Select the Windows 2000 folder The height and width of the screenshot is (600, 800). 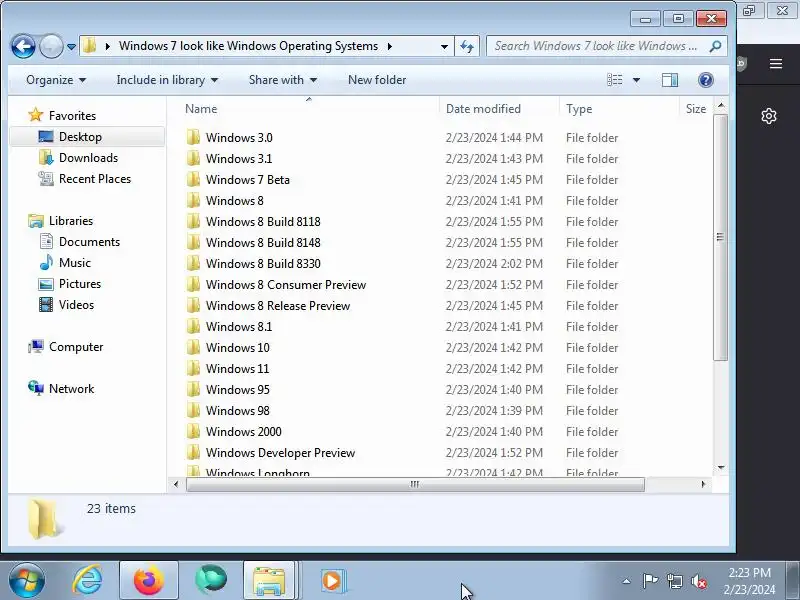244,432
